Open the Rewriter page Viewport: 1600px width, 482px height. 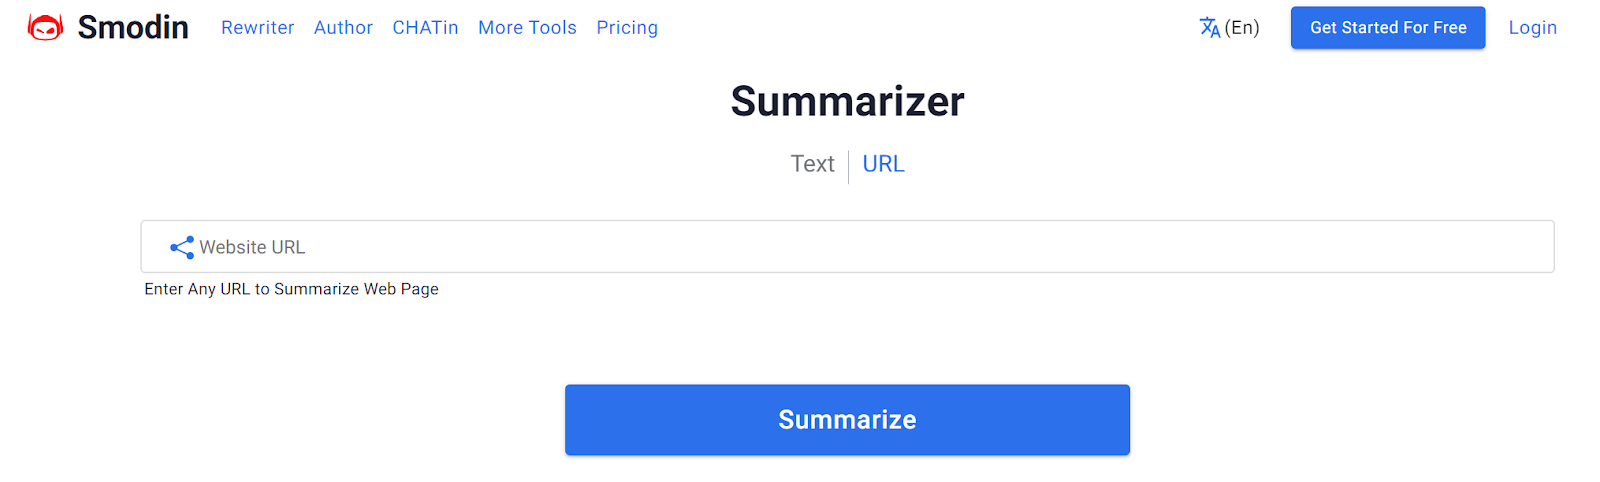click(258, 28)
